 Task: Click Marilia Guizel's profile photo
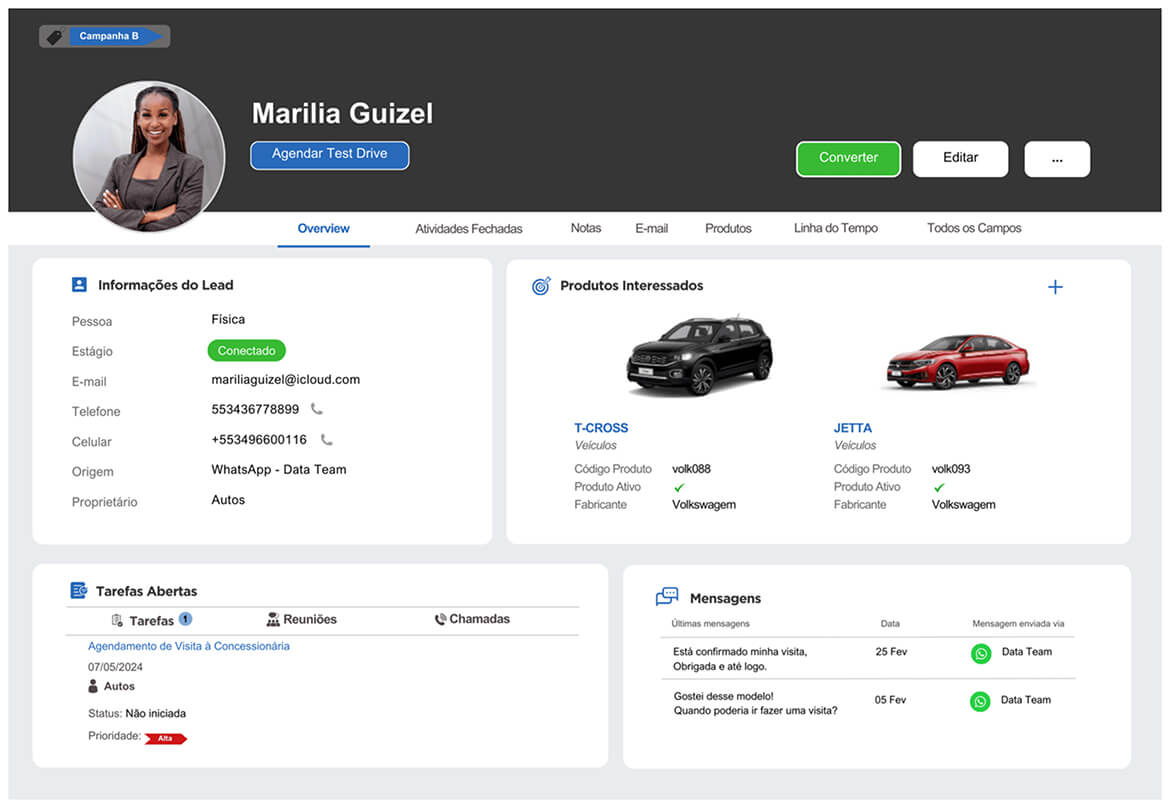coord(149,156)
